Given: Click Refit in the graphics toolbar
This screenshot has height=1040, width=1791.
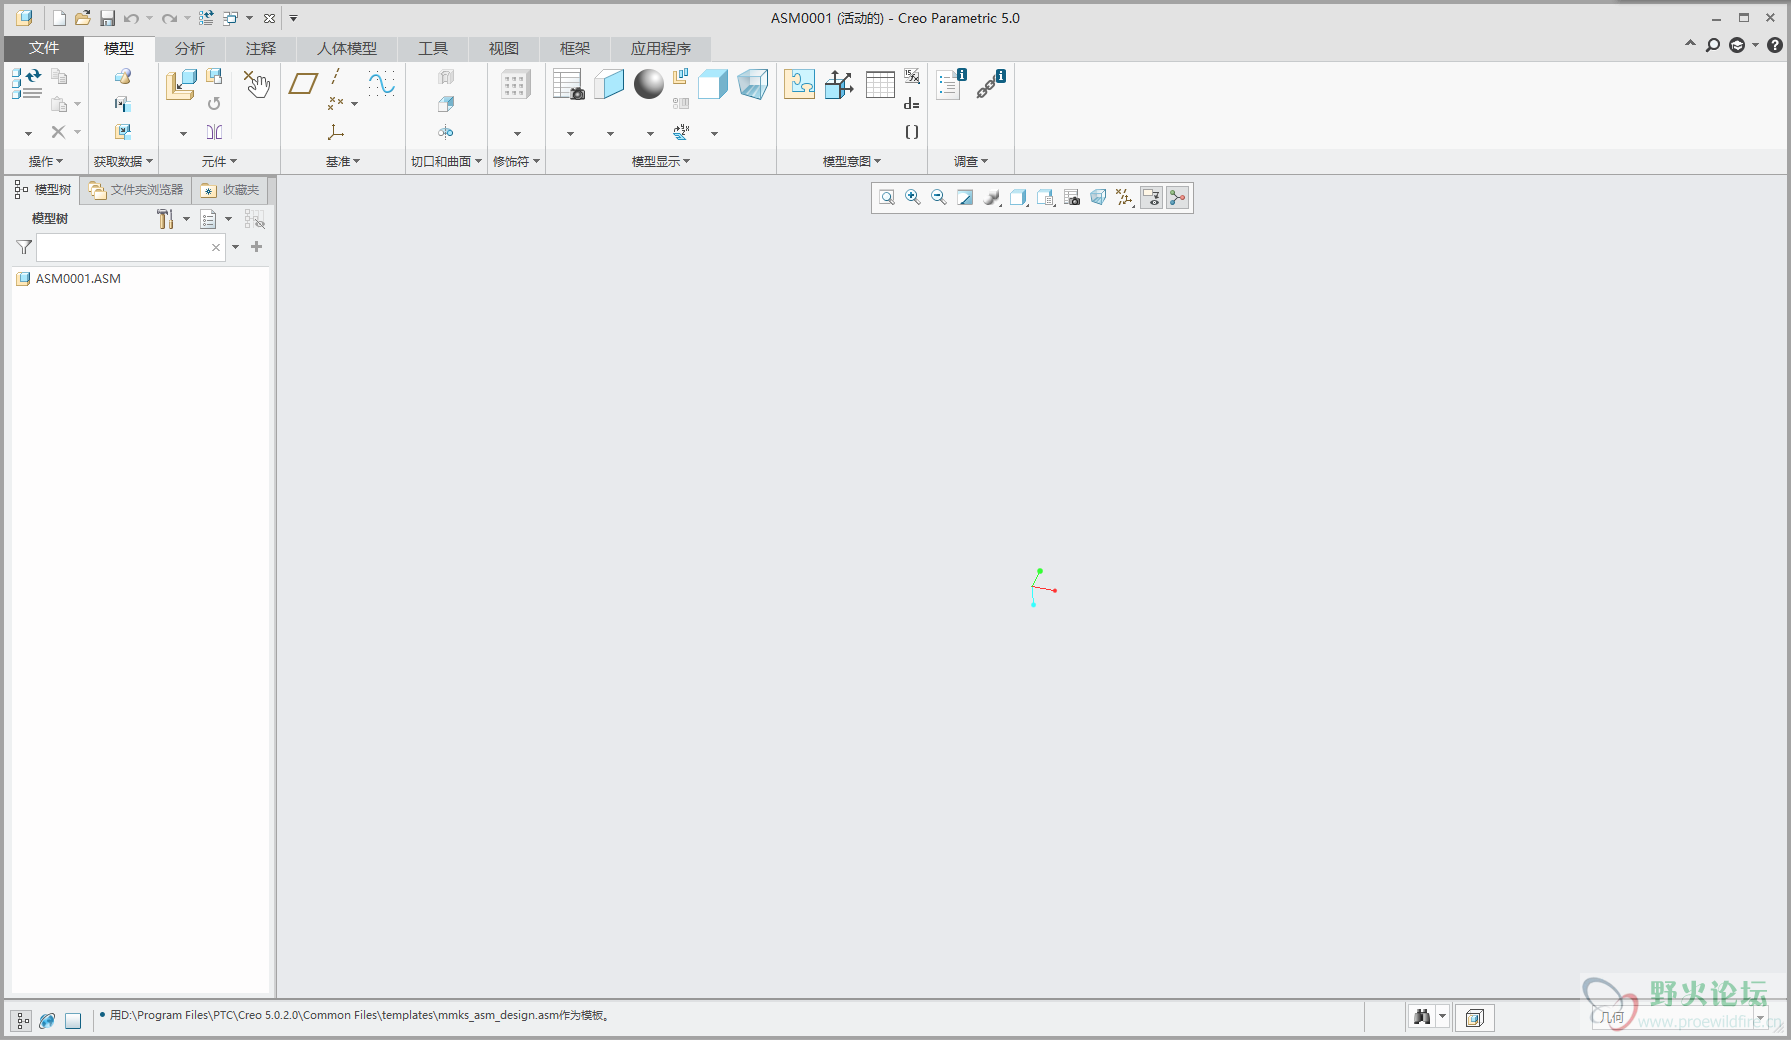Looking at the screenshot, I should 887,198.
